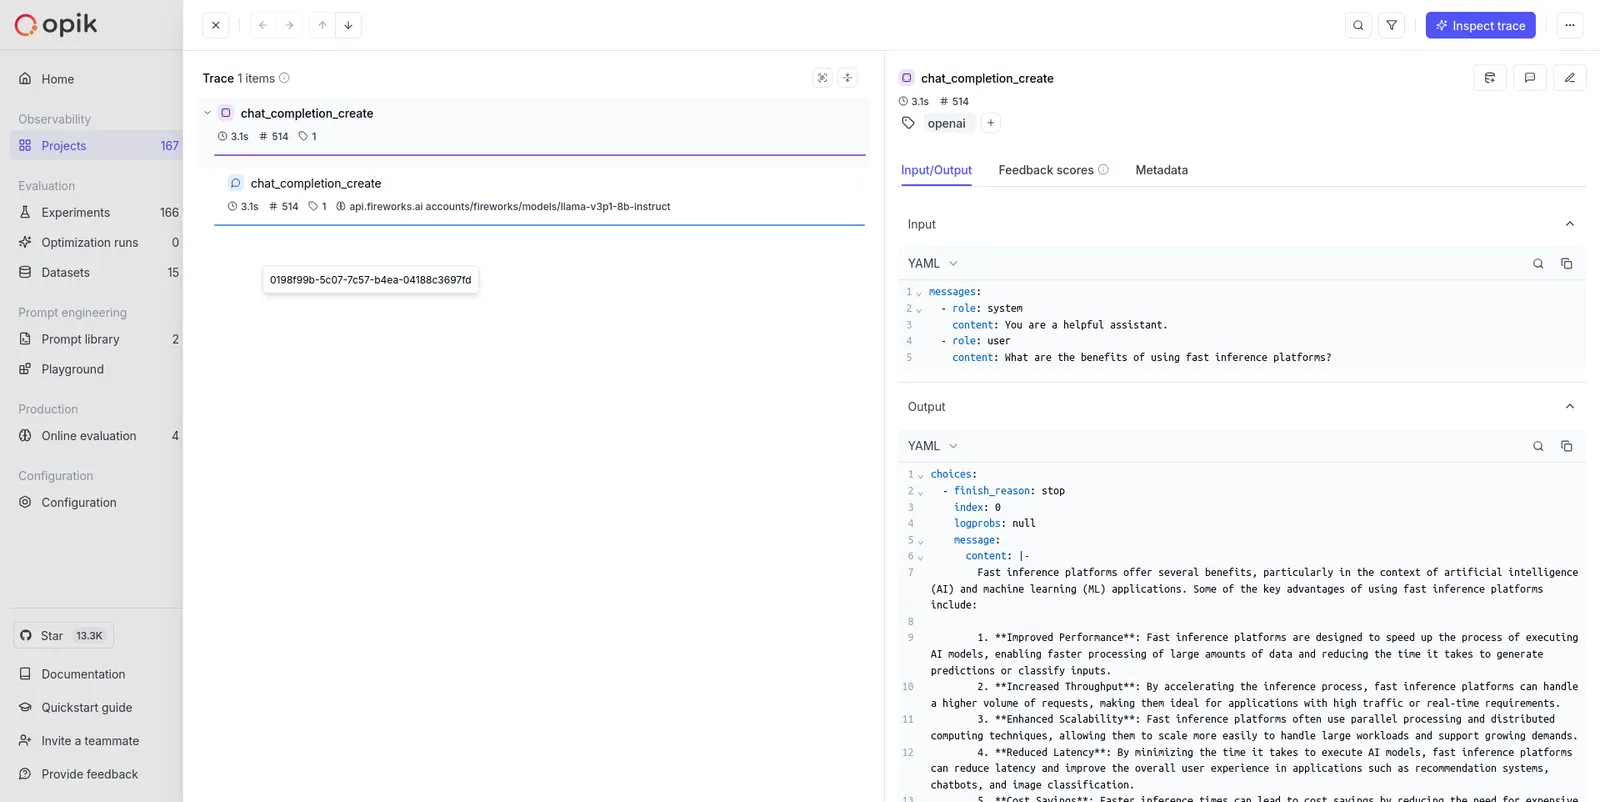Switch to the Input/Output tab

tap(936, 170)
